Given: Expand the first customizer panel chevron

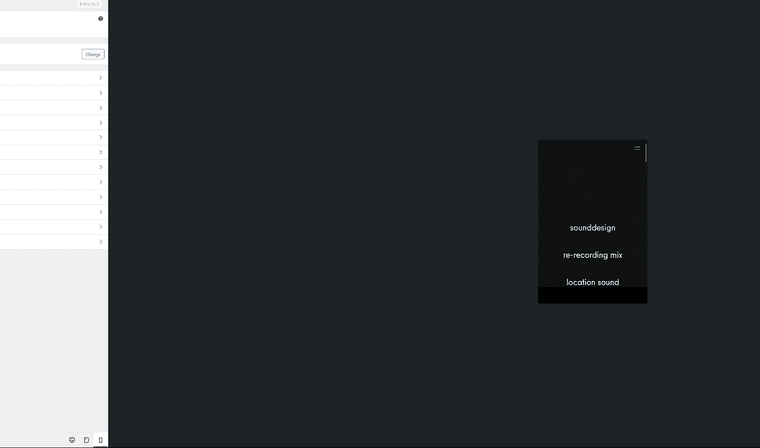Looking at the screenshot, I should (100, 78).
